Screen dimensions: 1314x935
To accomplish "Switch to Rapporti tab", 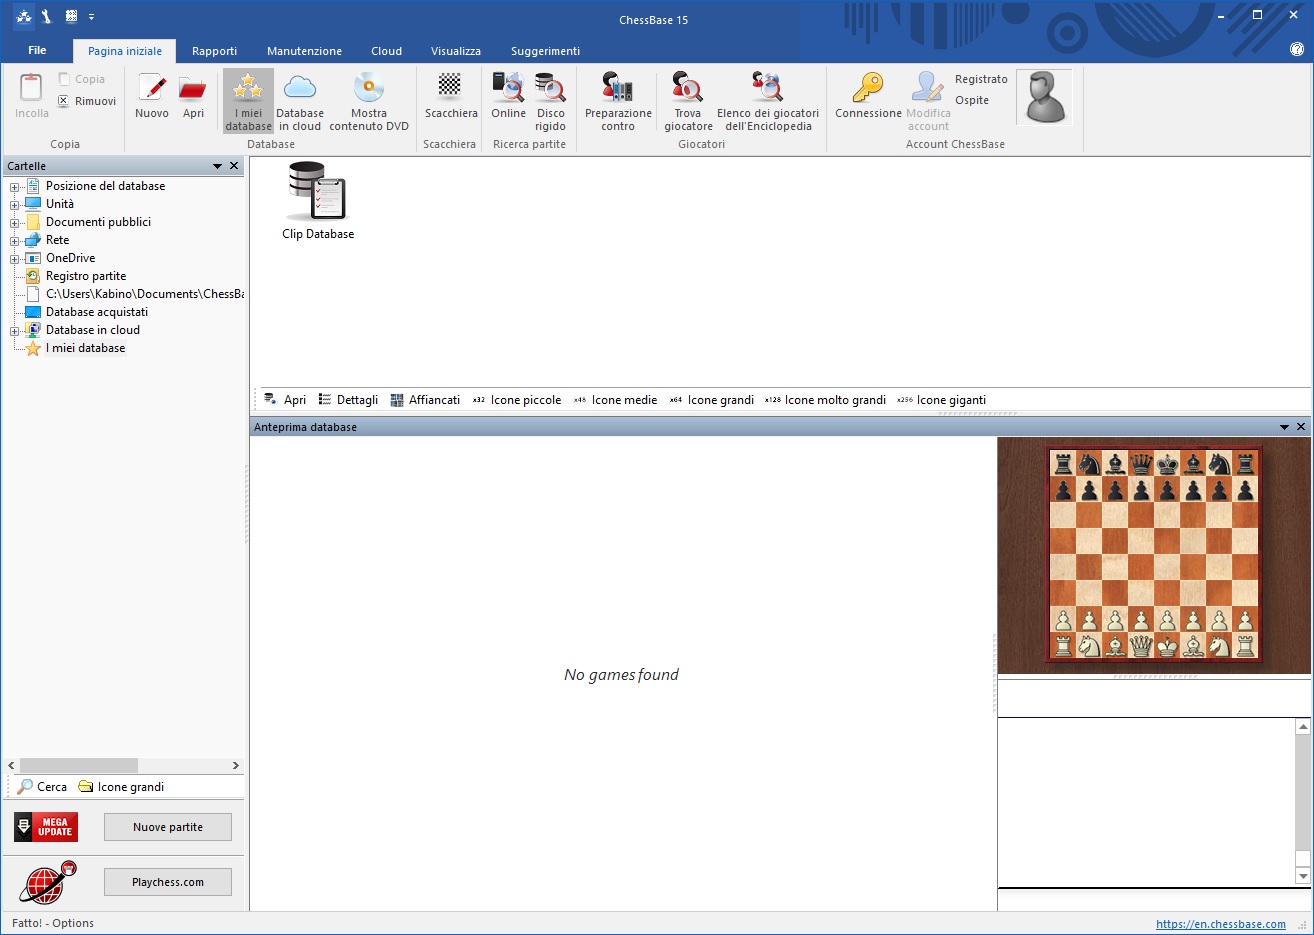I will point(214,51).
